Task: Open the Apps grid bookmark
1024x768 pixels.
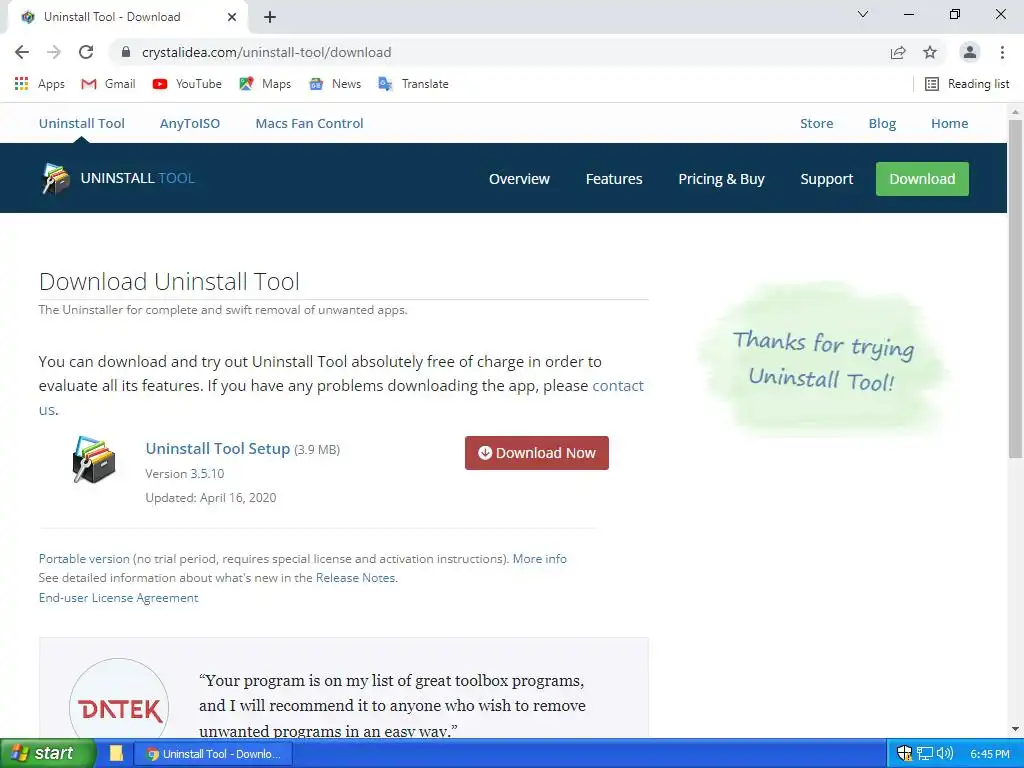Action: (39, 84)
